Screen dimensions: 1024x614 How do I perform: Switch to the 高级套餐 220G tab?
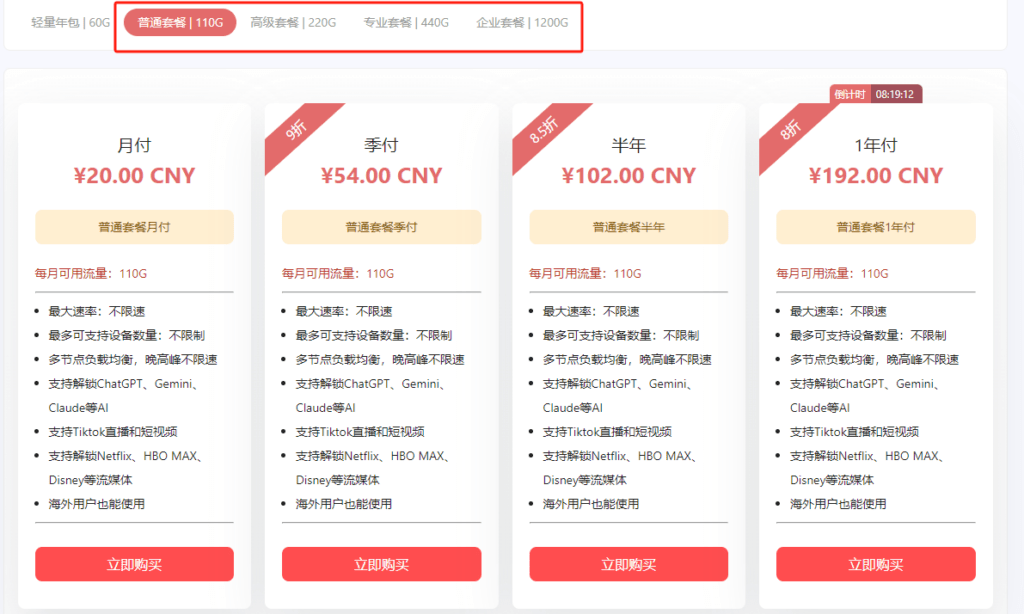coord(293,23)
